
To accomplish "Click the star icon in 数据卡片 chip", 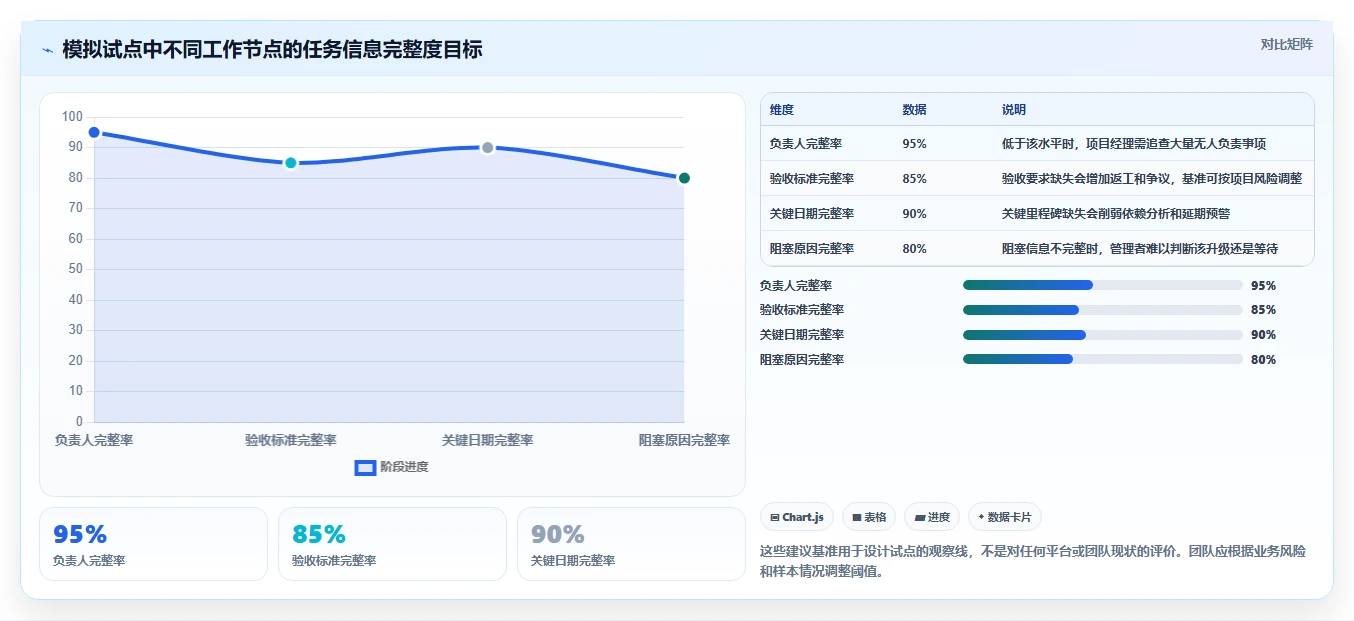I will coord(981,518).
